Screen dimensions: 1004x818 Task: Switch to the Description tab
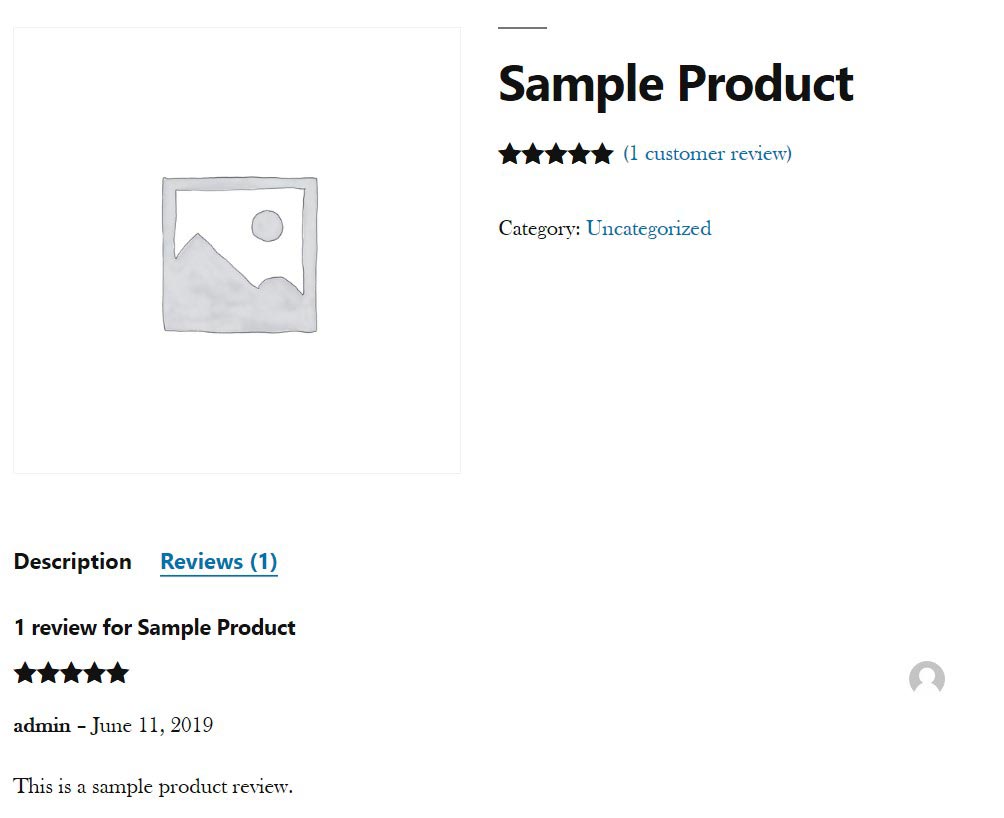pos(72,562)
